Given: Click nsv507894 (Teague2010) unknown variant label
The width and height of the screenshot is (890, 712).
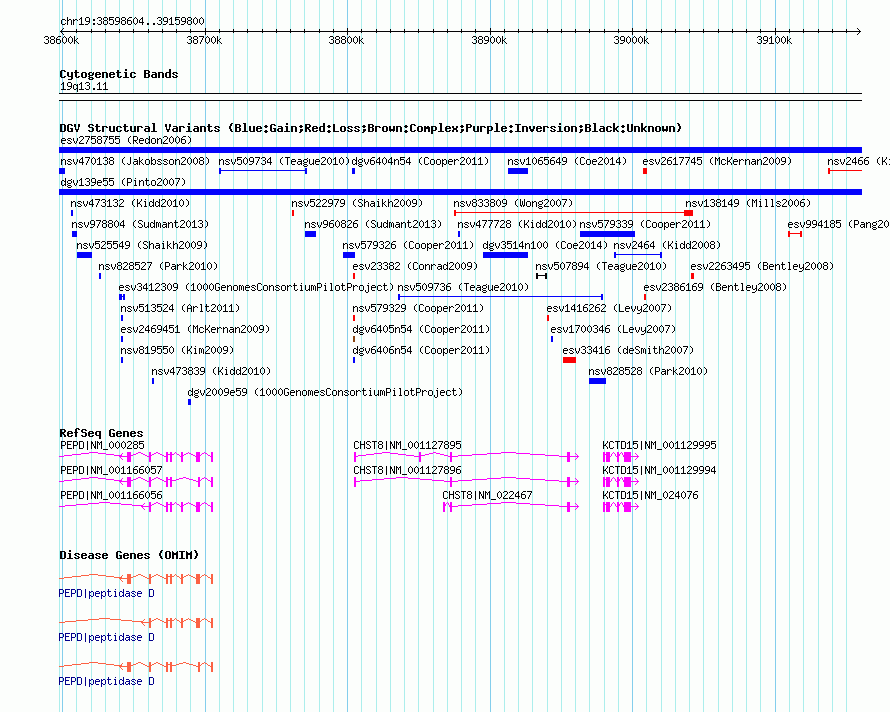Looking at the screenshot, I should [601, 266].
